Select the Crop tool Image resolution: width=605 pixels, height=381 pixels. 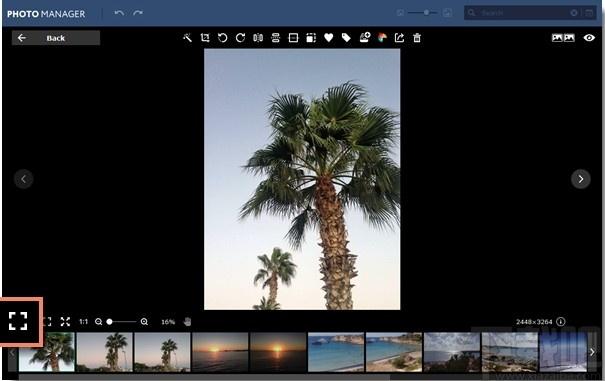(205, 38)
